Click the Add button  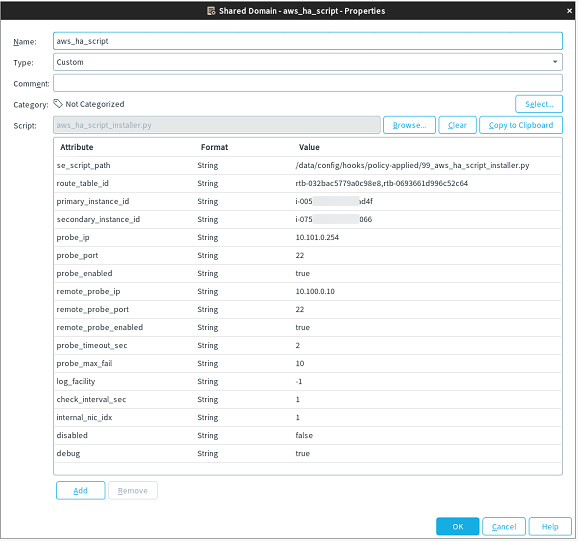click(80, 491)
